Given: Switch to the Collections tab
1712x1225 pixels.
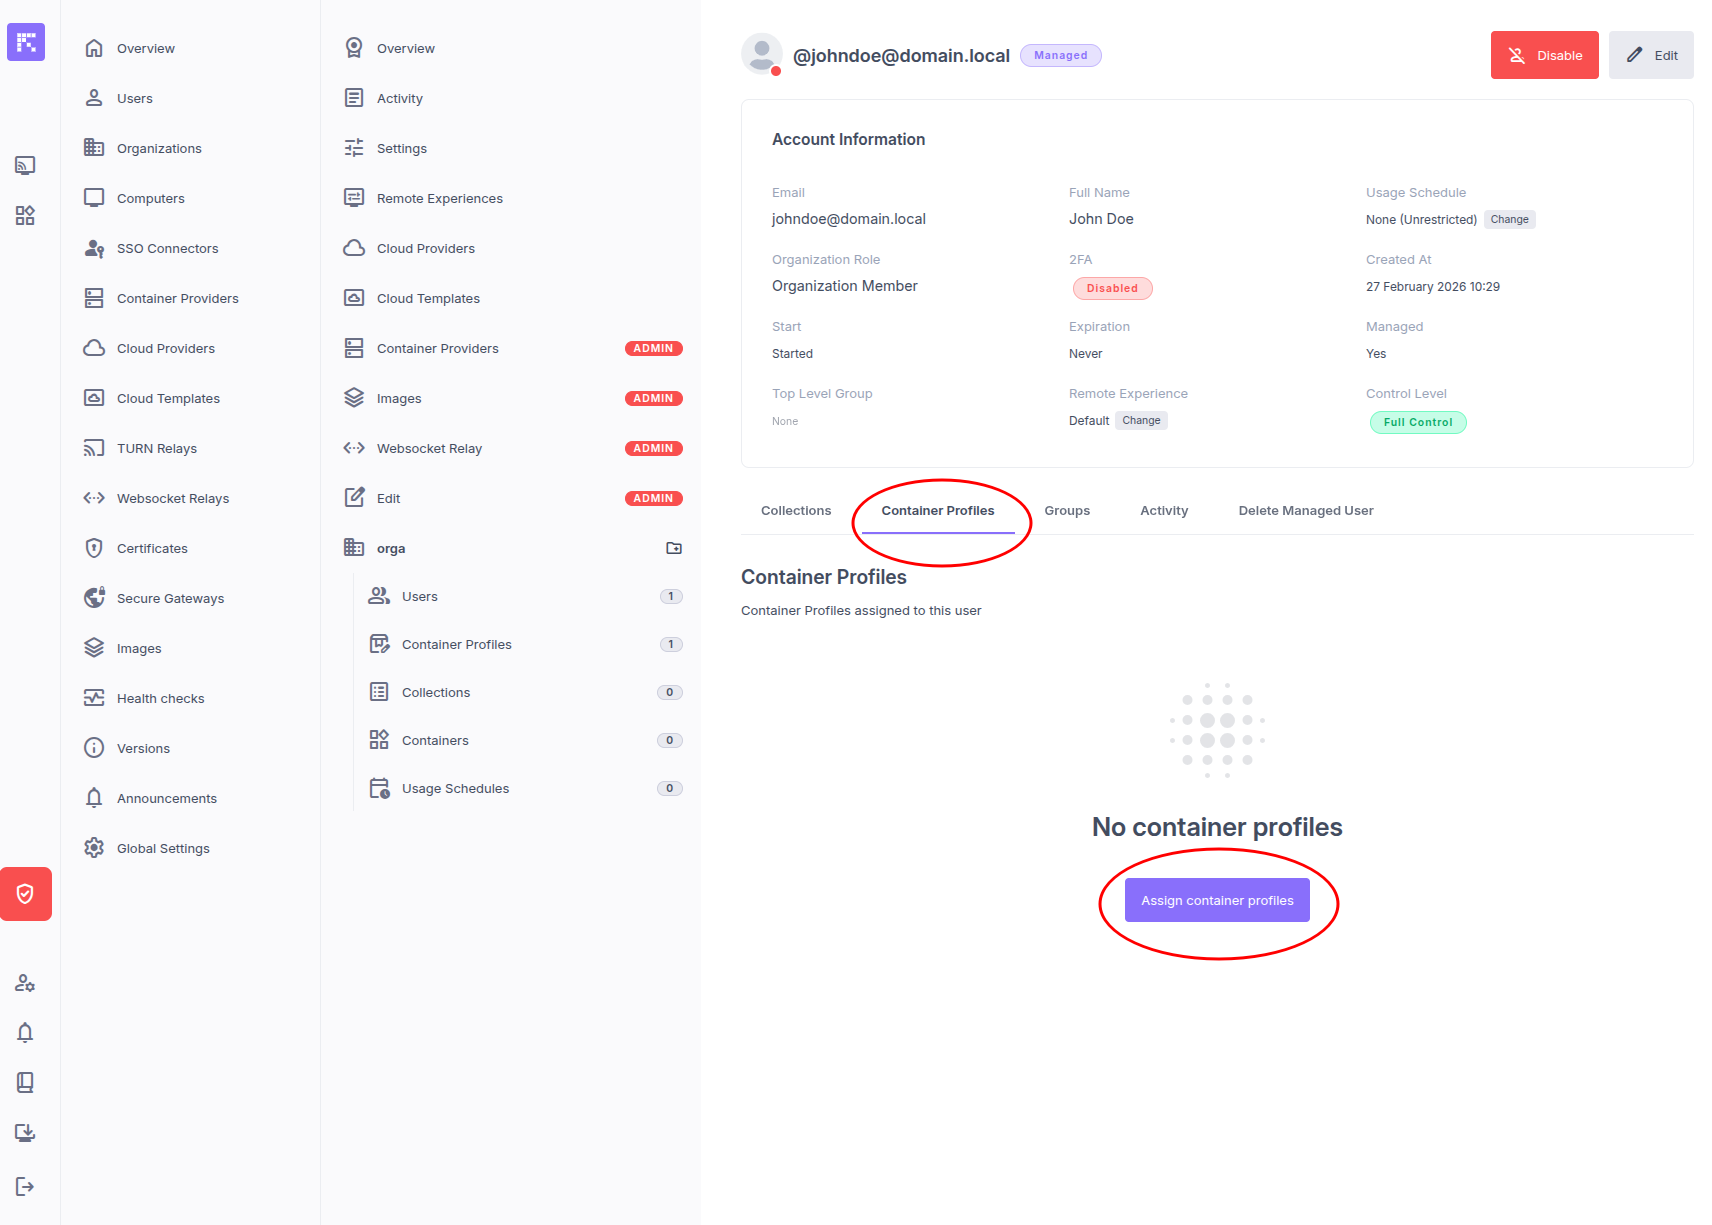Looking at the screenshot, I should pos(796,511).
